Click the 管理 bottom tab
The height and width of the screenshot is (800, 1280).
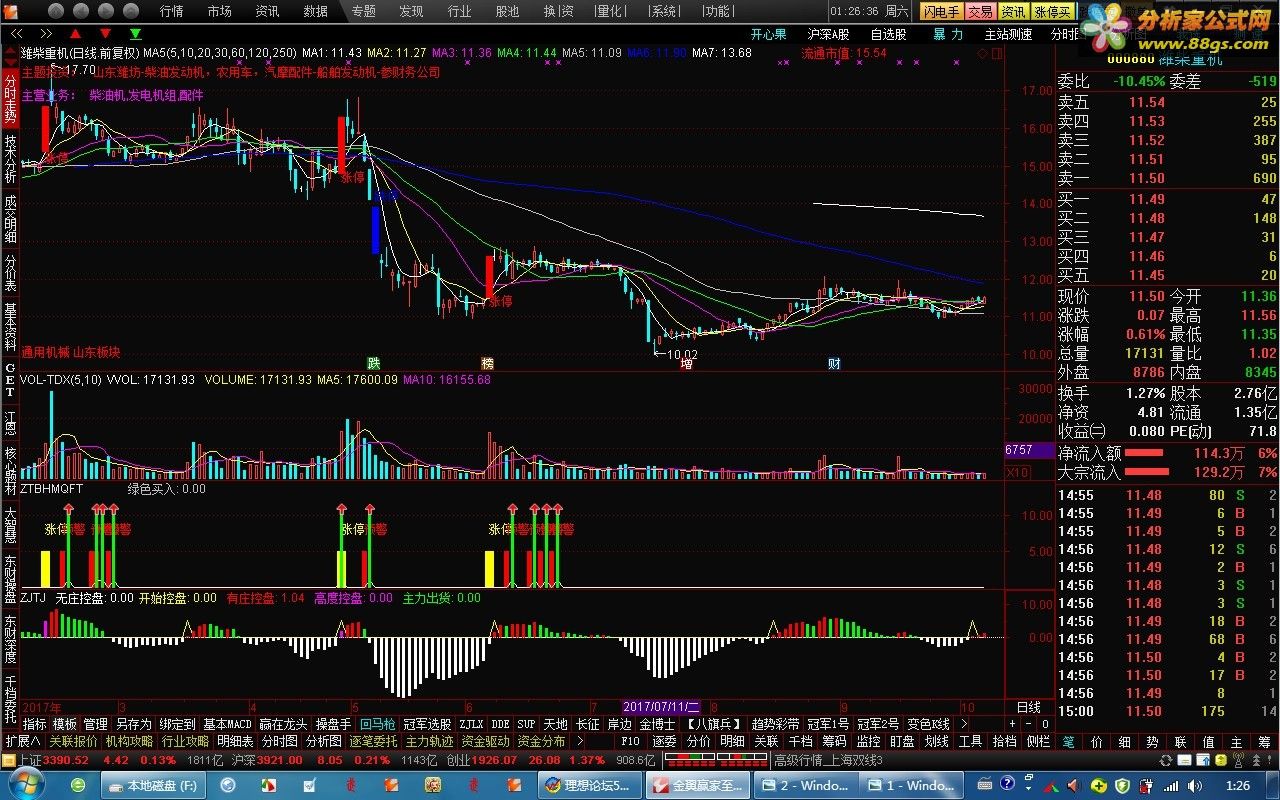[95, 724]
